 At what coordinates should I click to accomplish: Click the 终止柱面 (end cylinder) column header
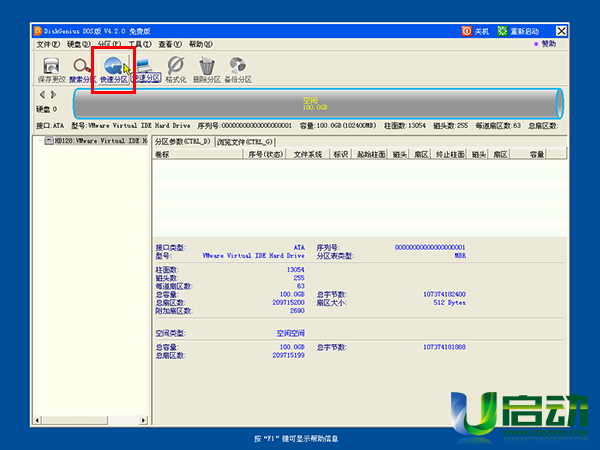[x=450, y=154]
